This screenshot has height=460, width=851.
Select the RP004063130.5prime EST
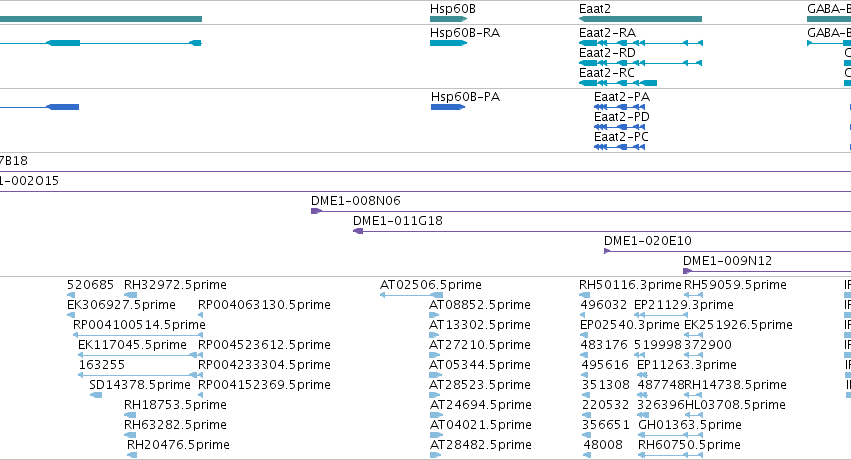264,305
